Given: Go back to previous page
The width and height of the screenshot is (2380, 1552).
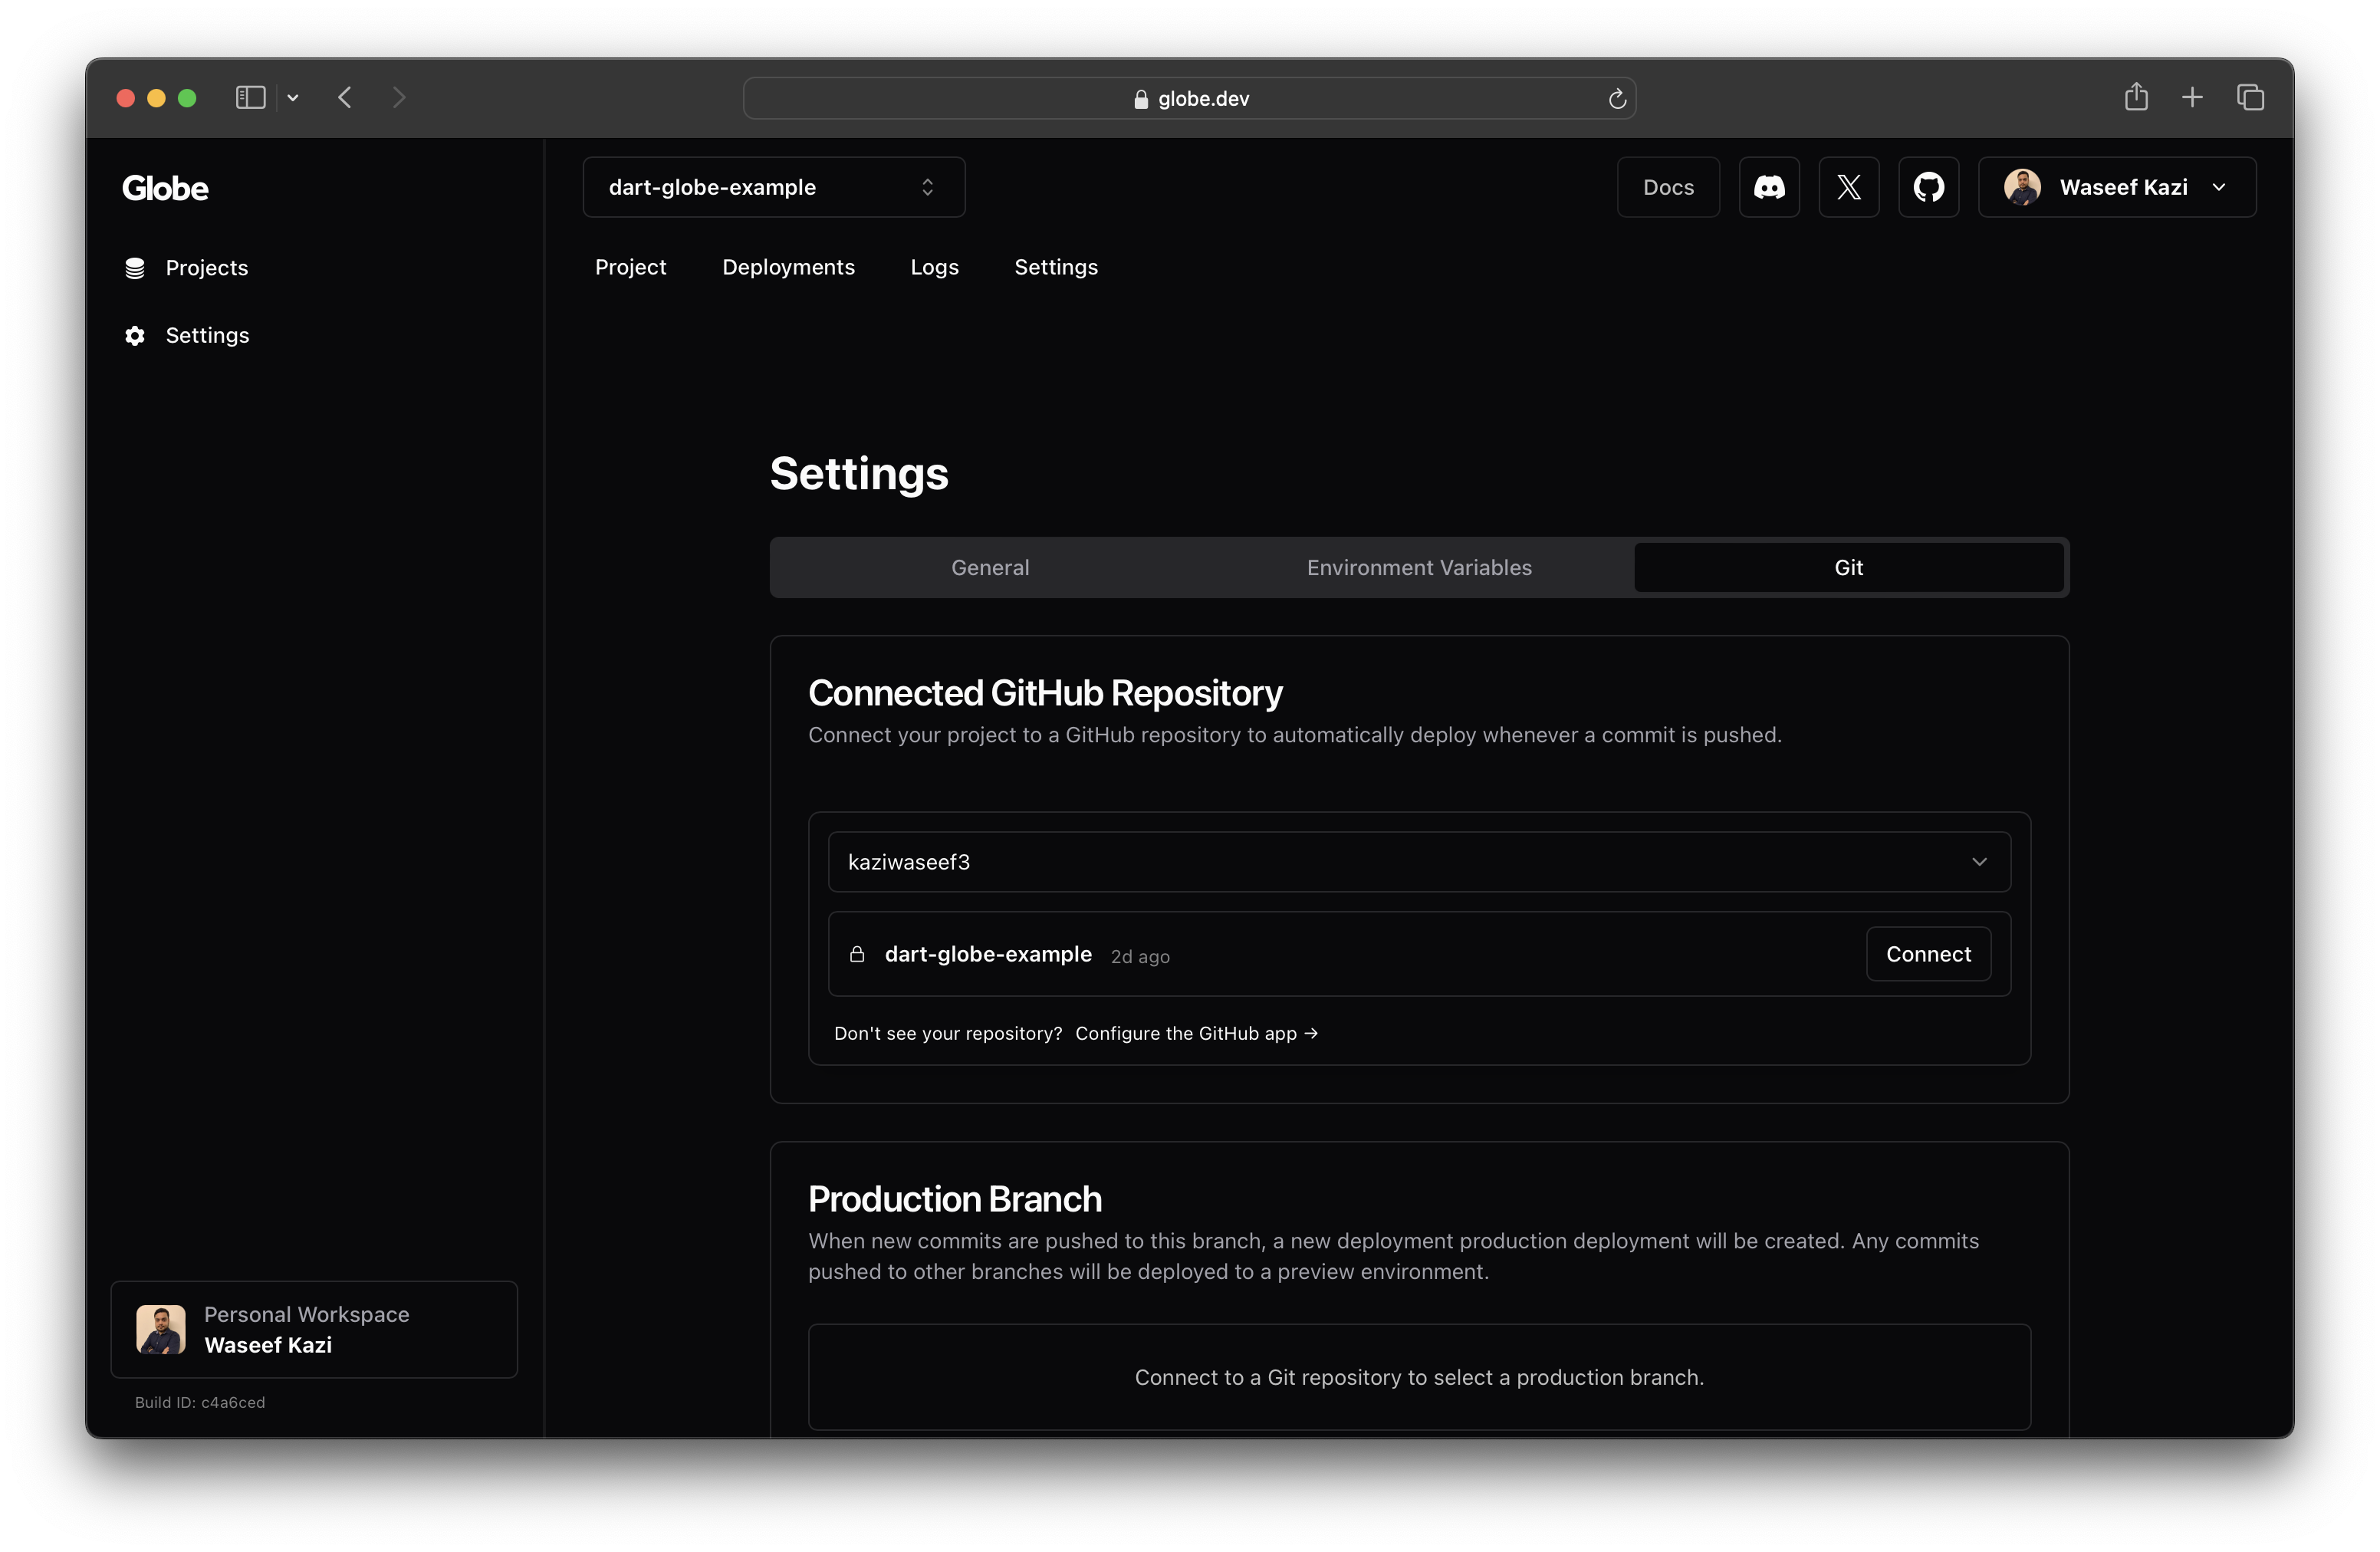Looking at the screenshot, I should click(x=345, y=97).
